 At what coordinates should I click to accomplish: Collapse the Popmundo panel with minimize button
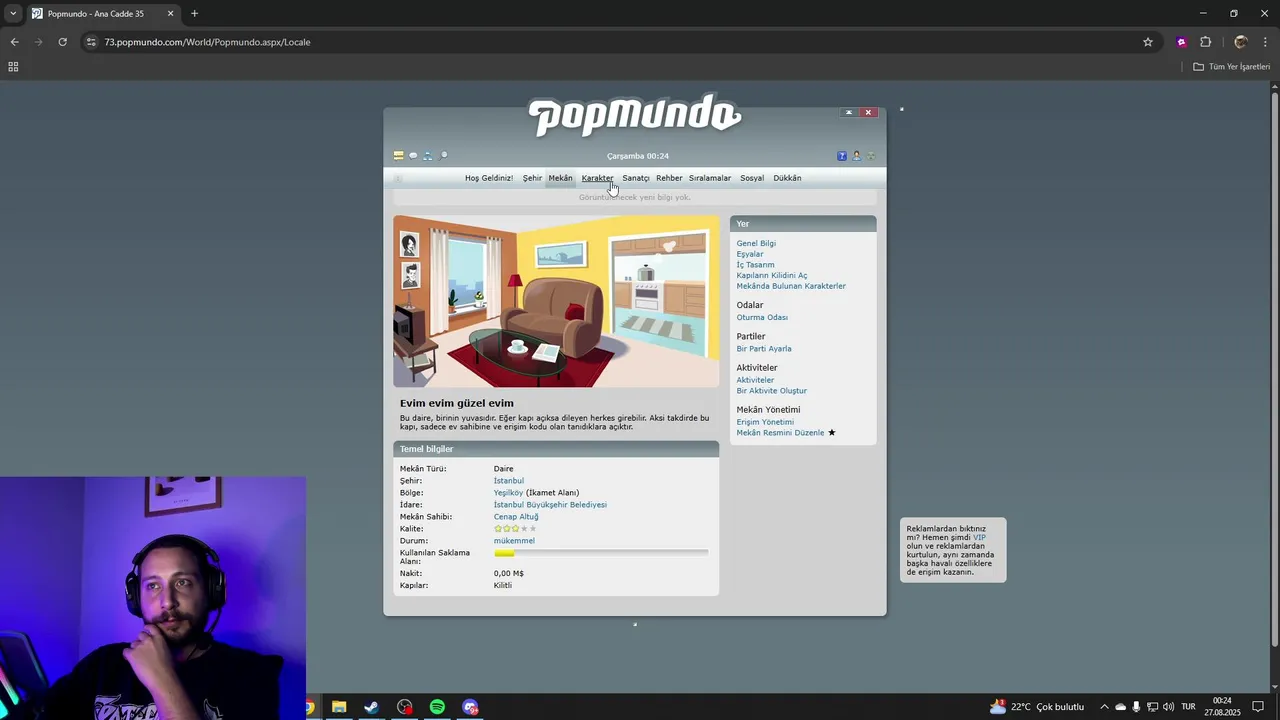[849, 112]
